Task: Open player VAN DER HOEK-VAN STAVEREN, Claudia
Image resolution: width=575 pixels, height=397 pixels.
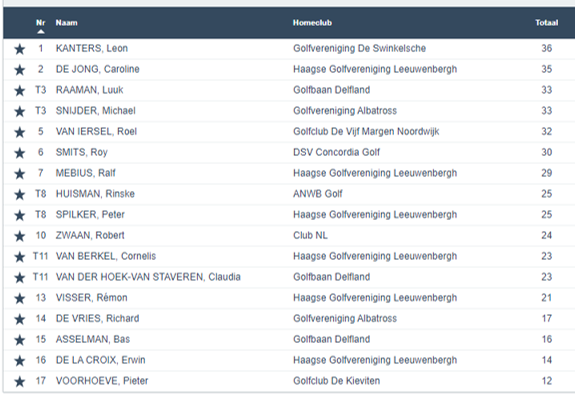Action: 148,277
